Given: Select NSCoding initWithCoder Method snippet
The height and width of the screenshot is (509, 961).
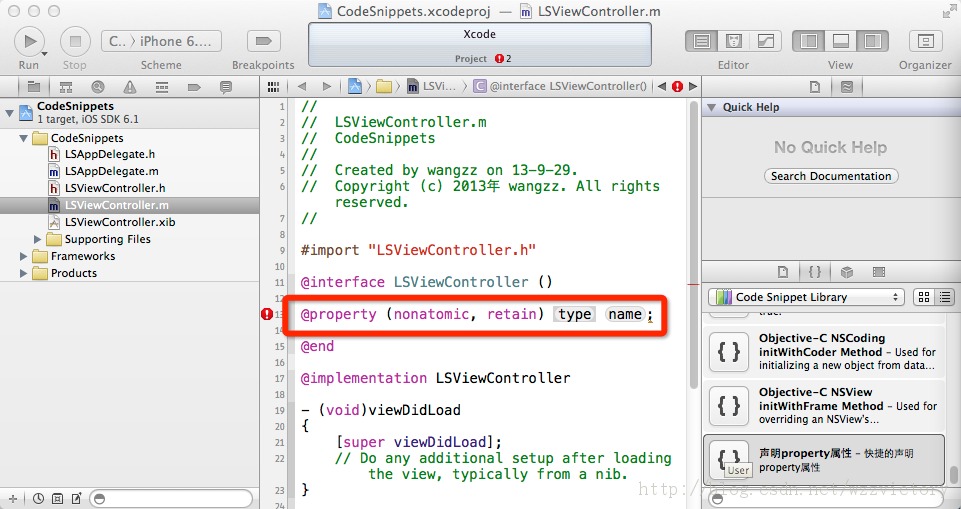Looking at the screenshot, I should tap(824, 352).
